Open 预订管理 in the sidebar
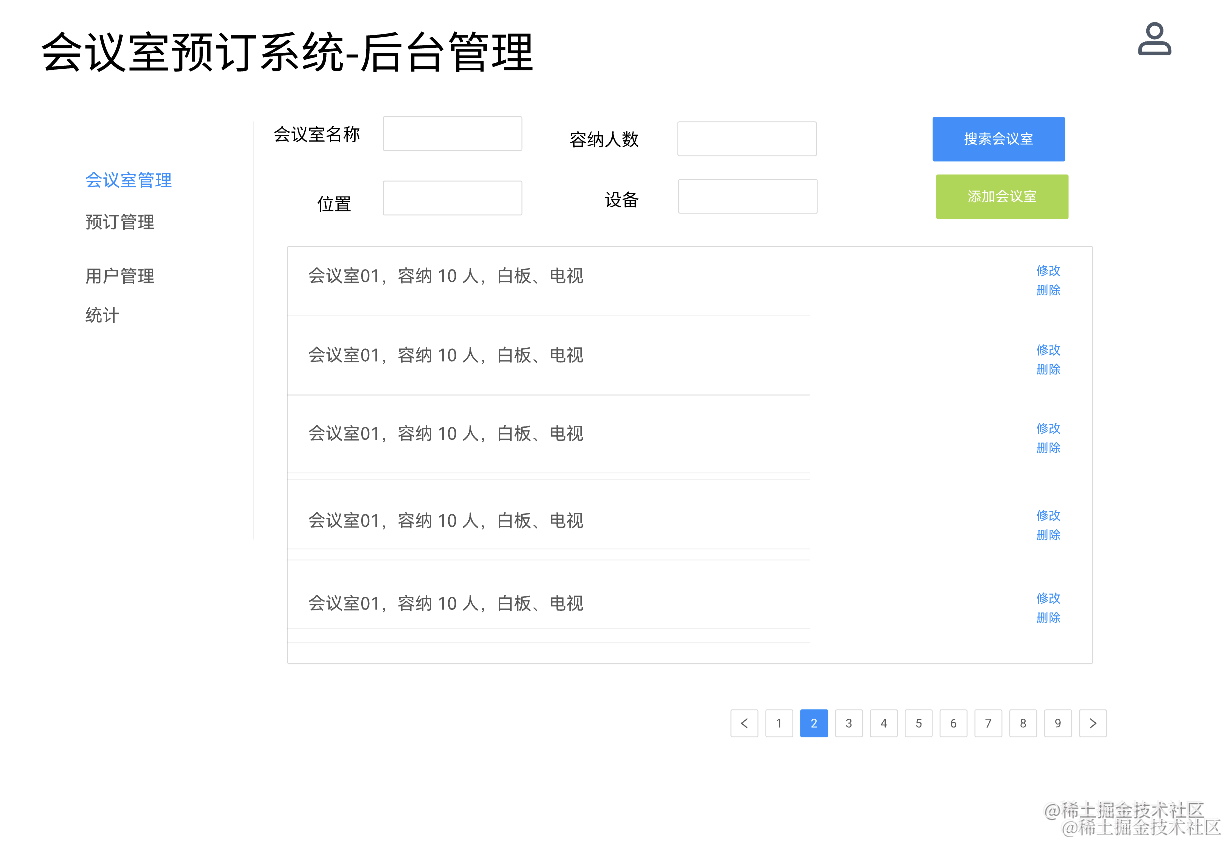 [120, 222]
